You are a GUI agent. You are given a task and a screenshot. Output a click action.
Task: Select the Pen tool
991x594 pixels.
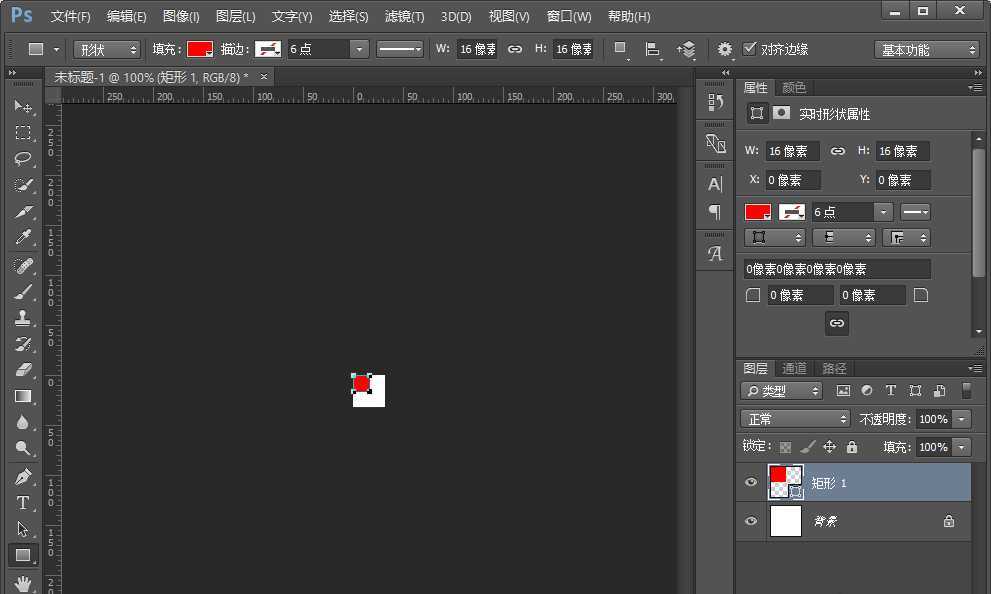pos(23,477)
